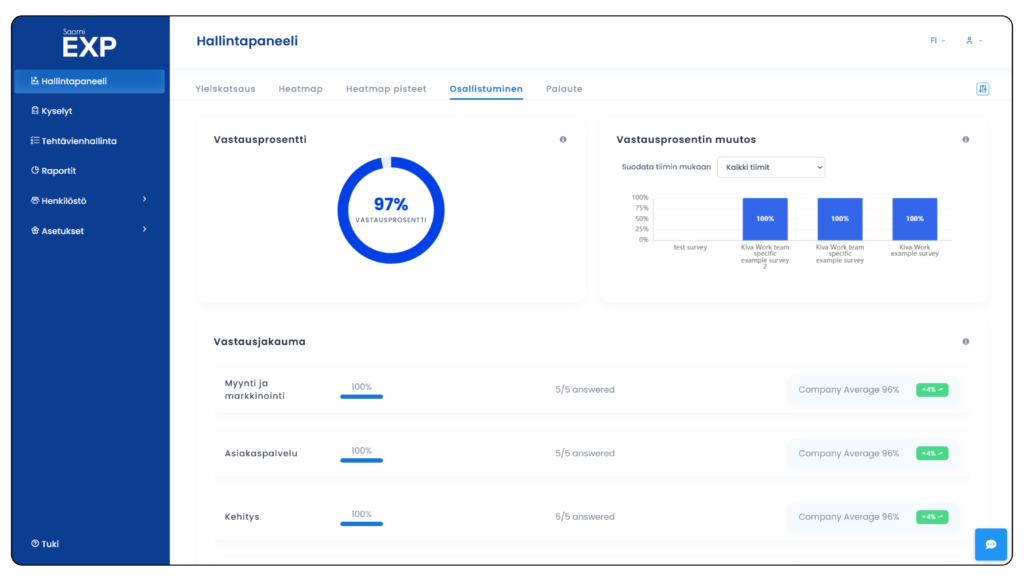Viewport: 1024px width, 581px height.
Task: Open the user profile icon menu
Action: pyautogui.click(x=973, y=41)
